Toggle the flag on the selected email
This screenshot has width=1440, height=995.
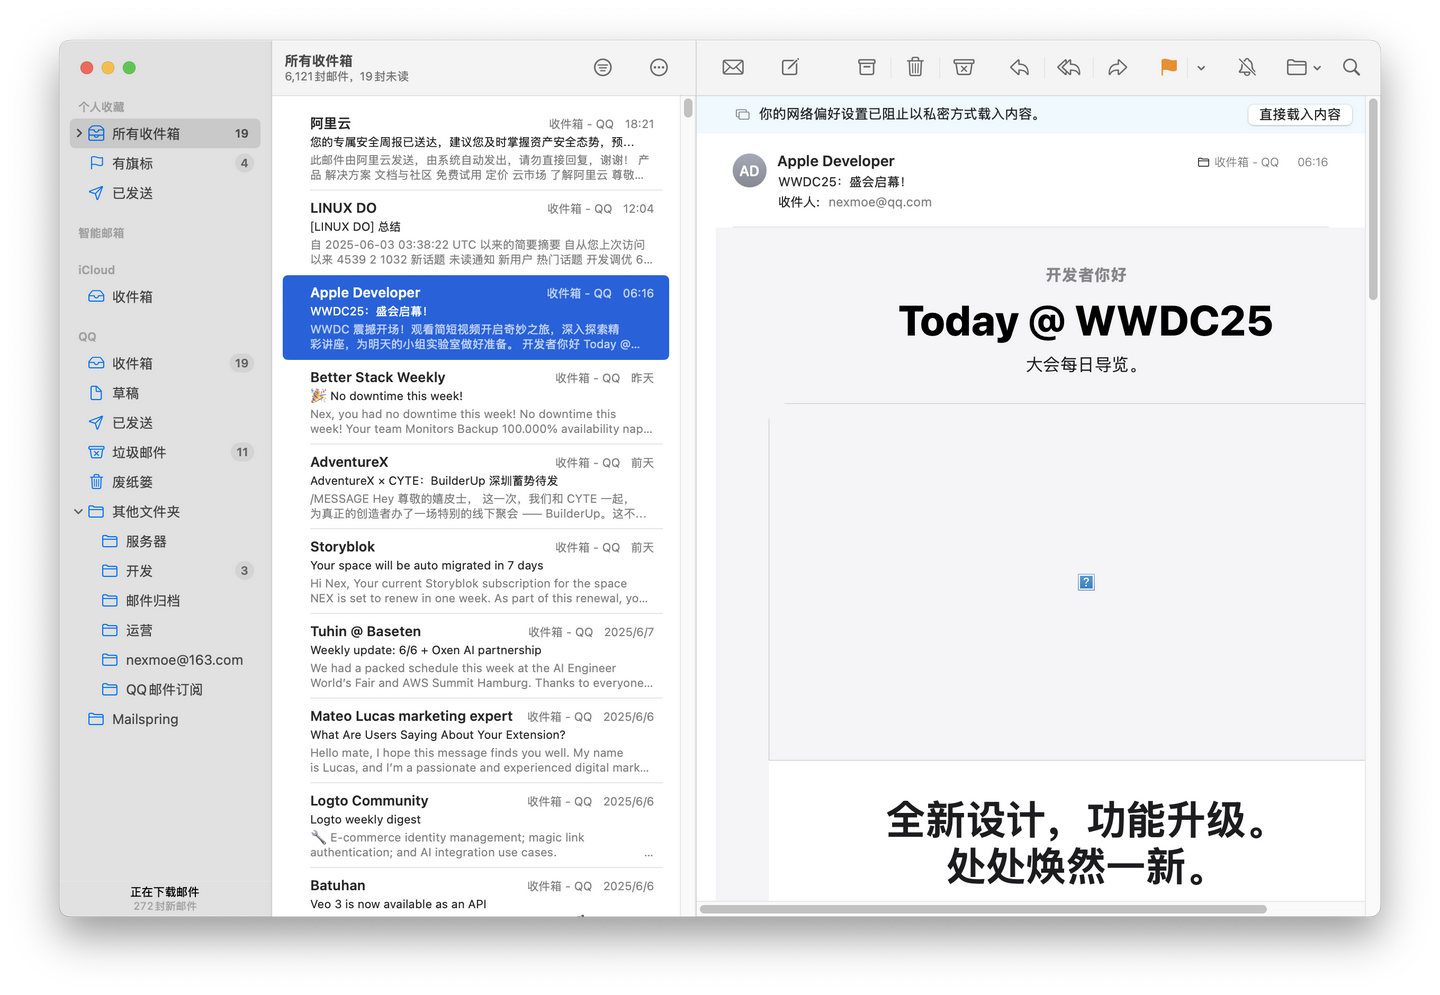tap(1168, 67)
